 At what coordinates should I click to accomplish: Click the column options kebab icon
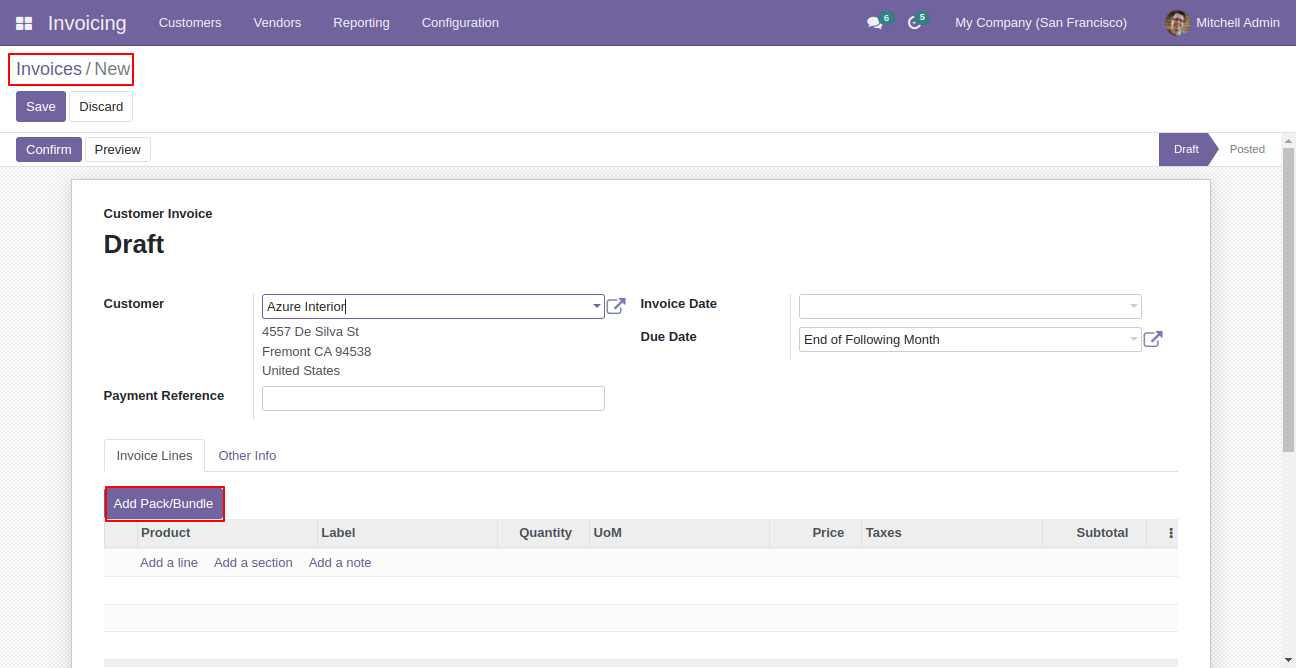click(x=1171, y=533)
